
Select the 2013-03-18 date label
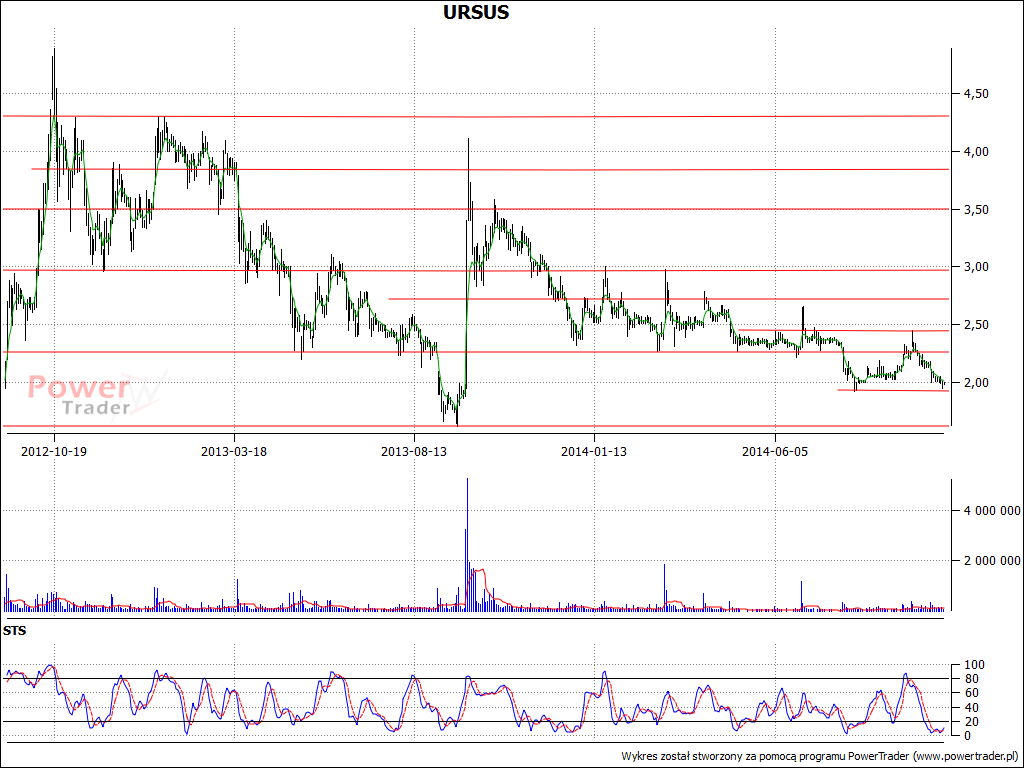234,452
